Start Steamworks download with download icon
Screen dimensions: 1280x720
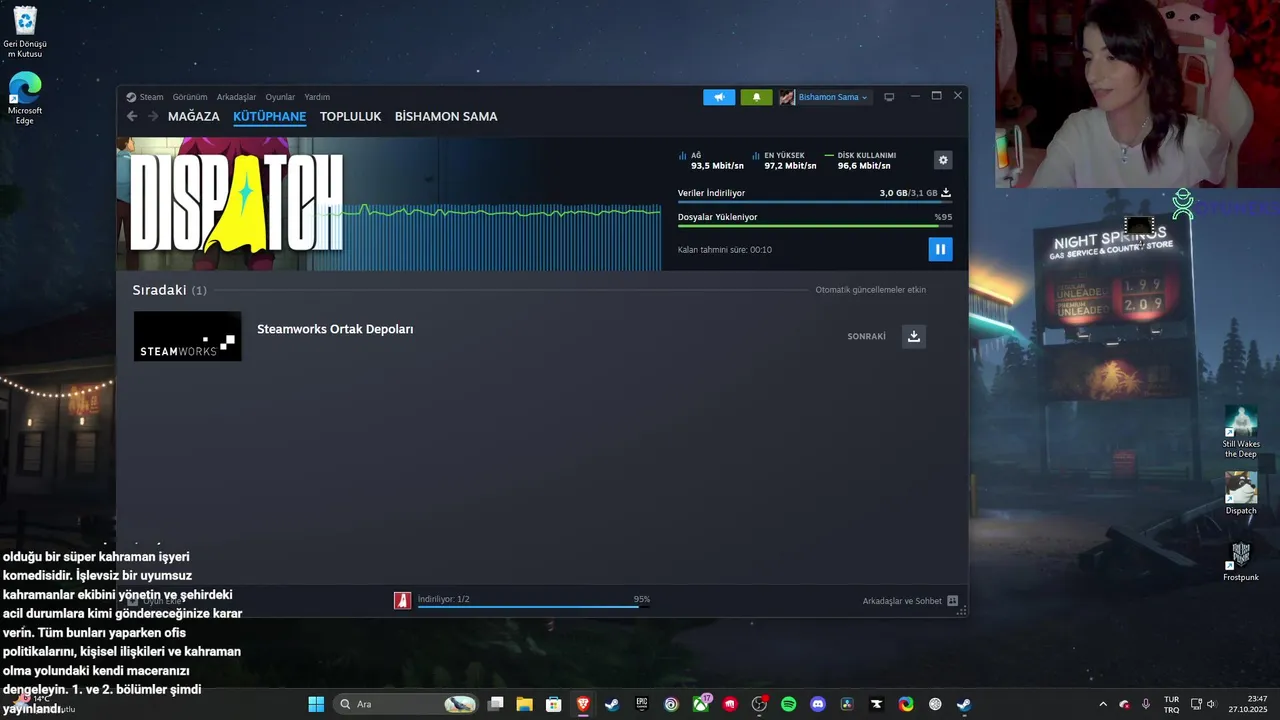click(913, 336)
